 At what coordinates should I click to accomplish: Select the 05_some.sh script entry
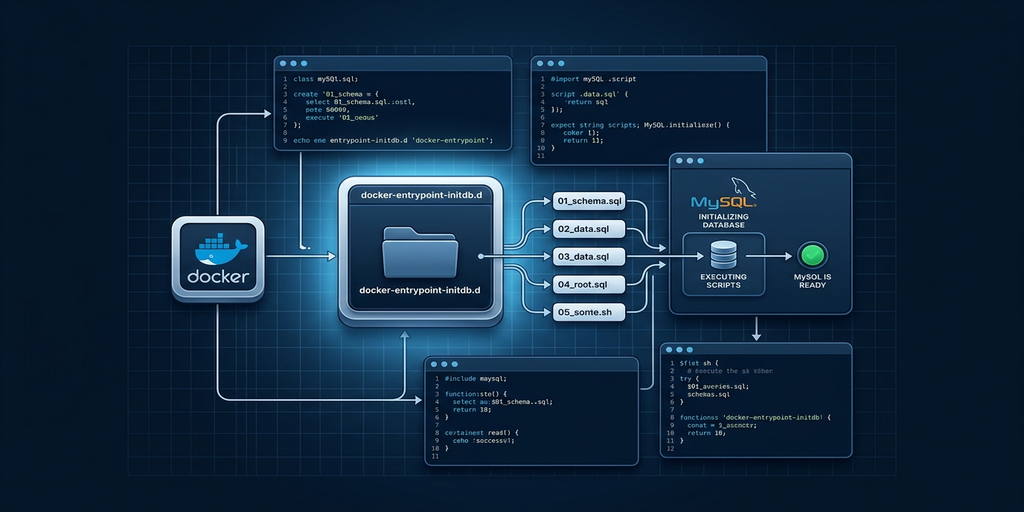pos(589,313)
